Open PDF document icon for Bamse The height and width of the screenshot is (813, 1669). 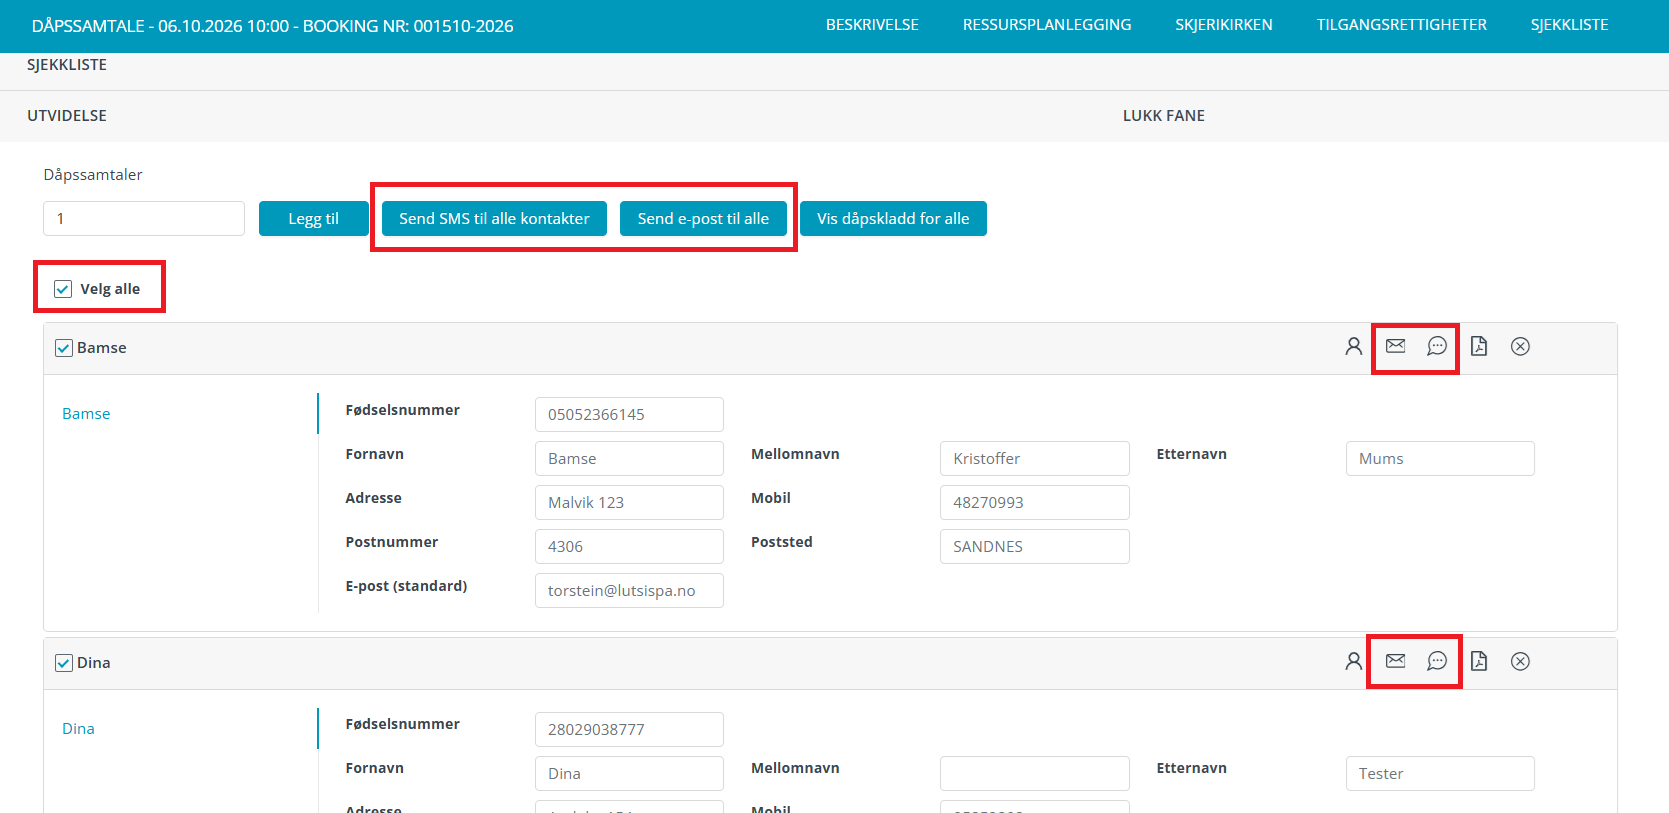(1479, 346)
